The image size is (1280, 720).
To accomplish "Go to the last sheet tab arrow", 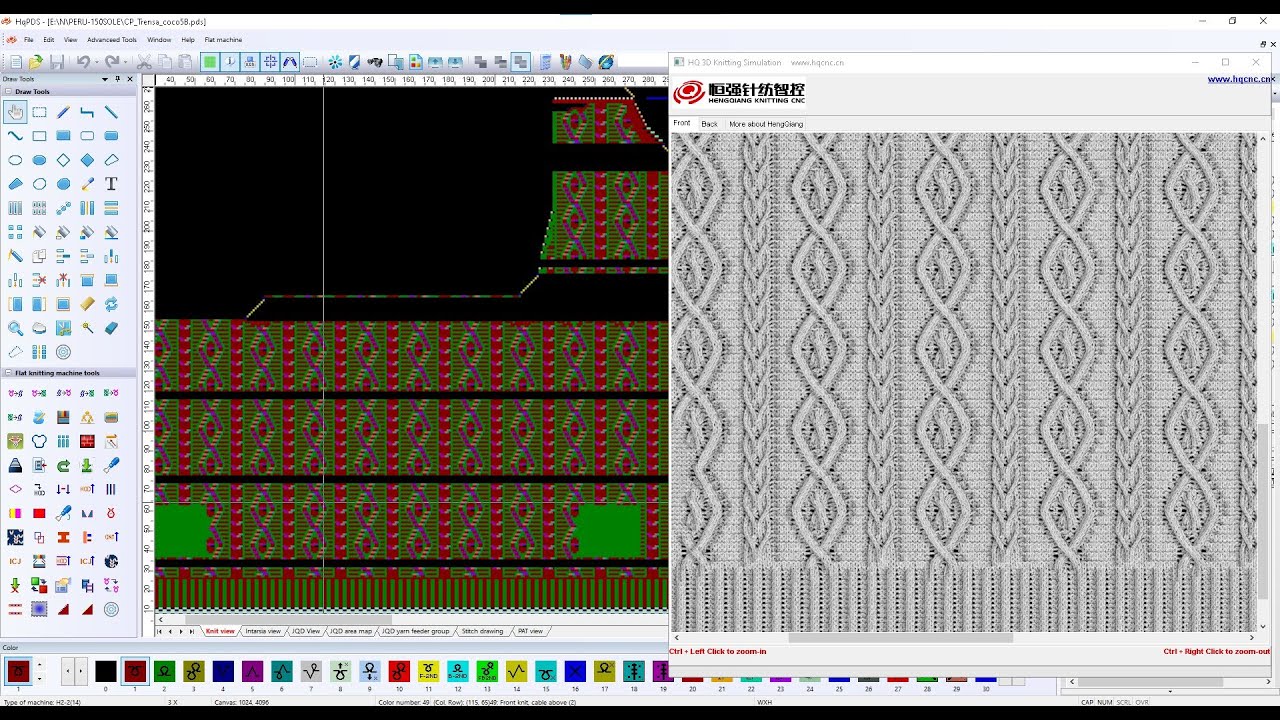I will 192,631.
